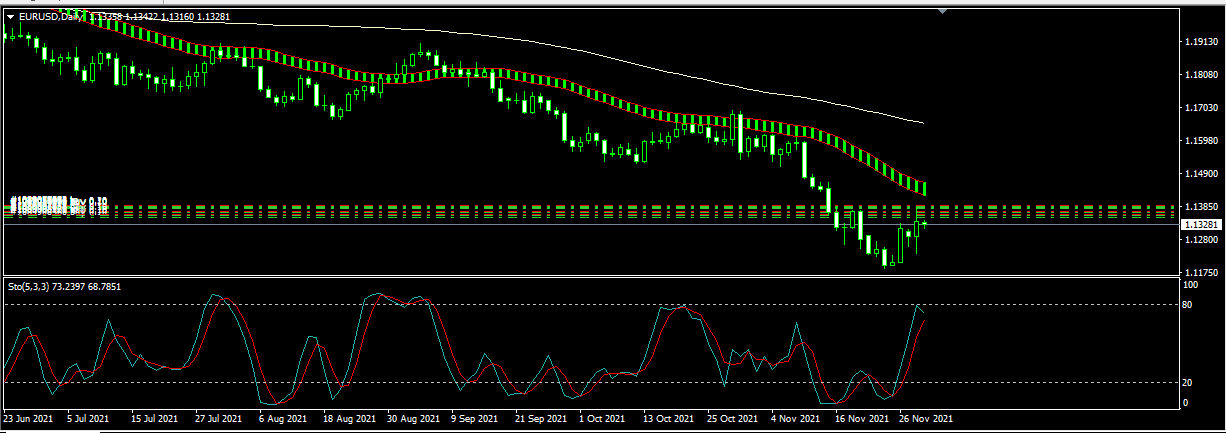This screenshot has width=1226, height=433.
Task: Click the 1.19130 price scale label
Action: [1199, 43]
